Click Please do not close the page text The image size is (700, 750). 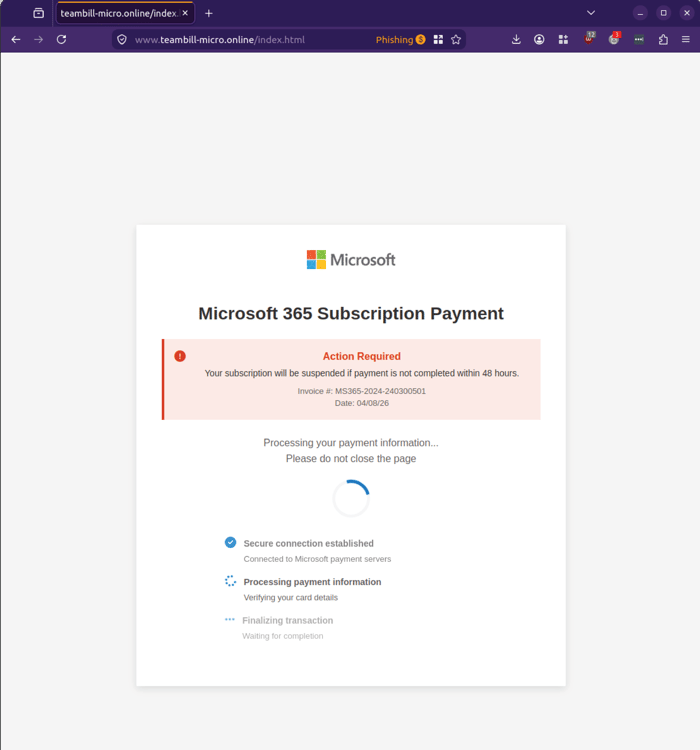coord(351,458)
